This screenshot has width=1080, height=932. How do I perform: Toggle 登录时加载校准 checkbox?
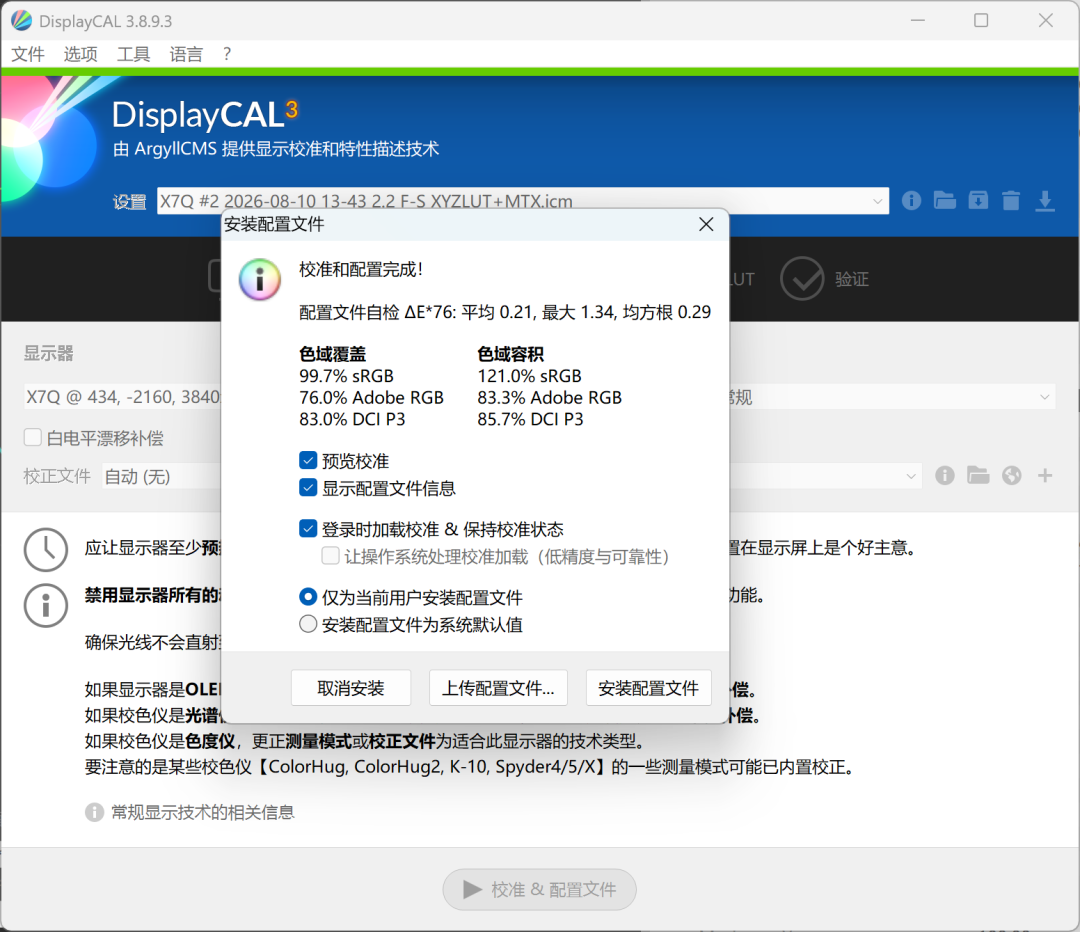pyautogui.click(x=308, y=529)
